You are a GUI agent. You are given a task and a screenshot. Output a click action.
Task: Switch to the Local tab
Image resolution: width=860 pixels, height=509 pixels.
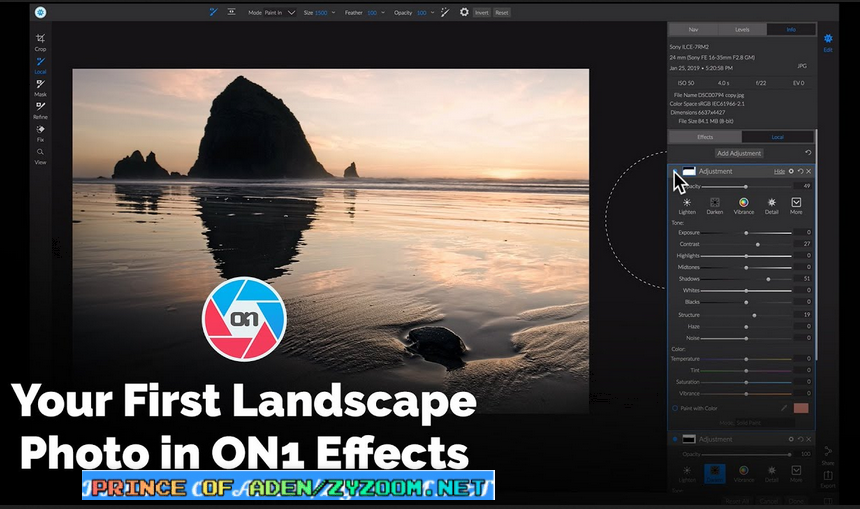tap(778, 137)
